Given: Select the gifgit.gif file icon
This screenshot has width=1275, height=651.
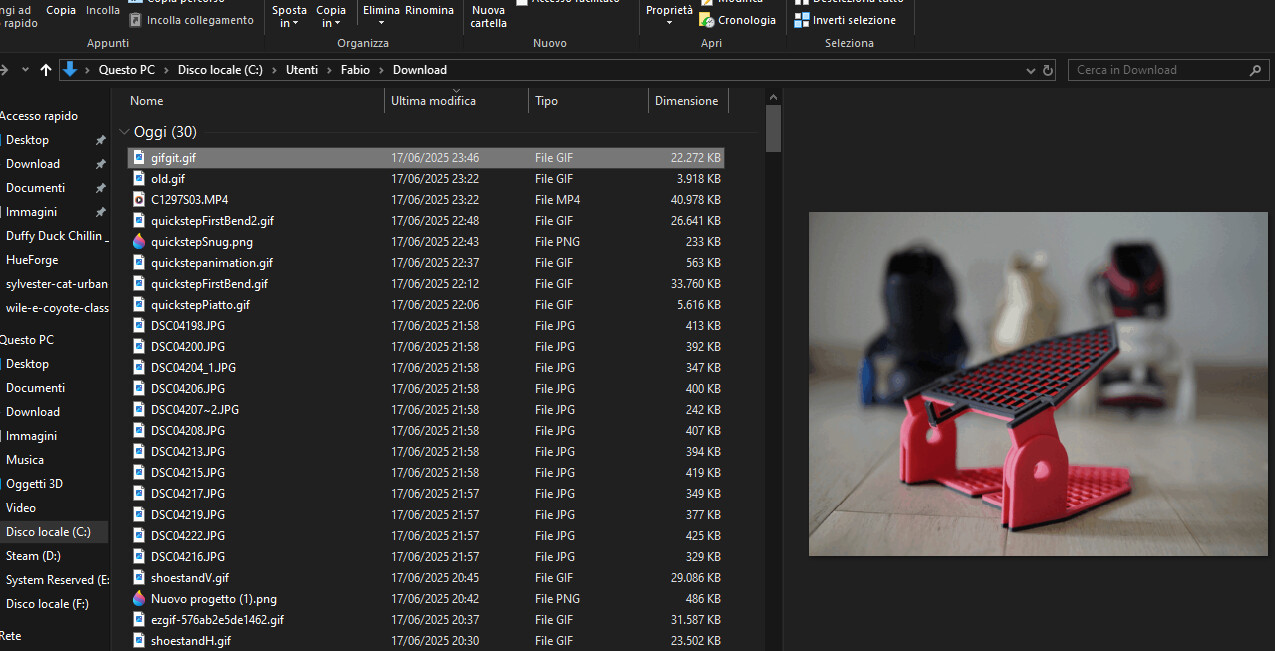Looking at the screenshot, I should tap(140, 158).
